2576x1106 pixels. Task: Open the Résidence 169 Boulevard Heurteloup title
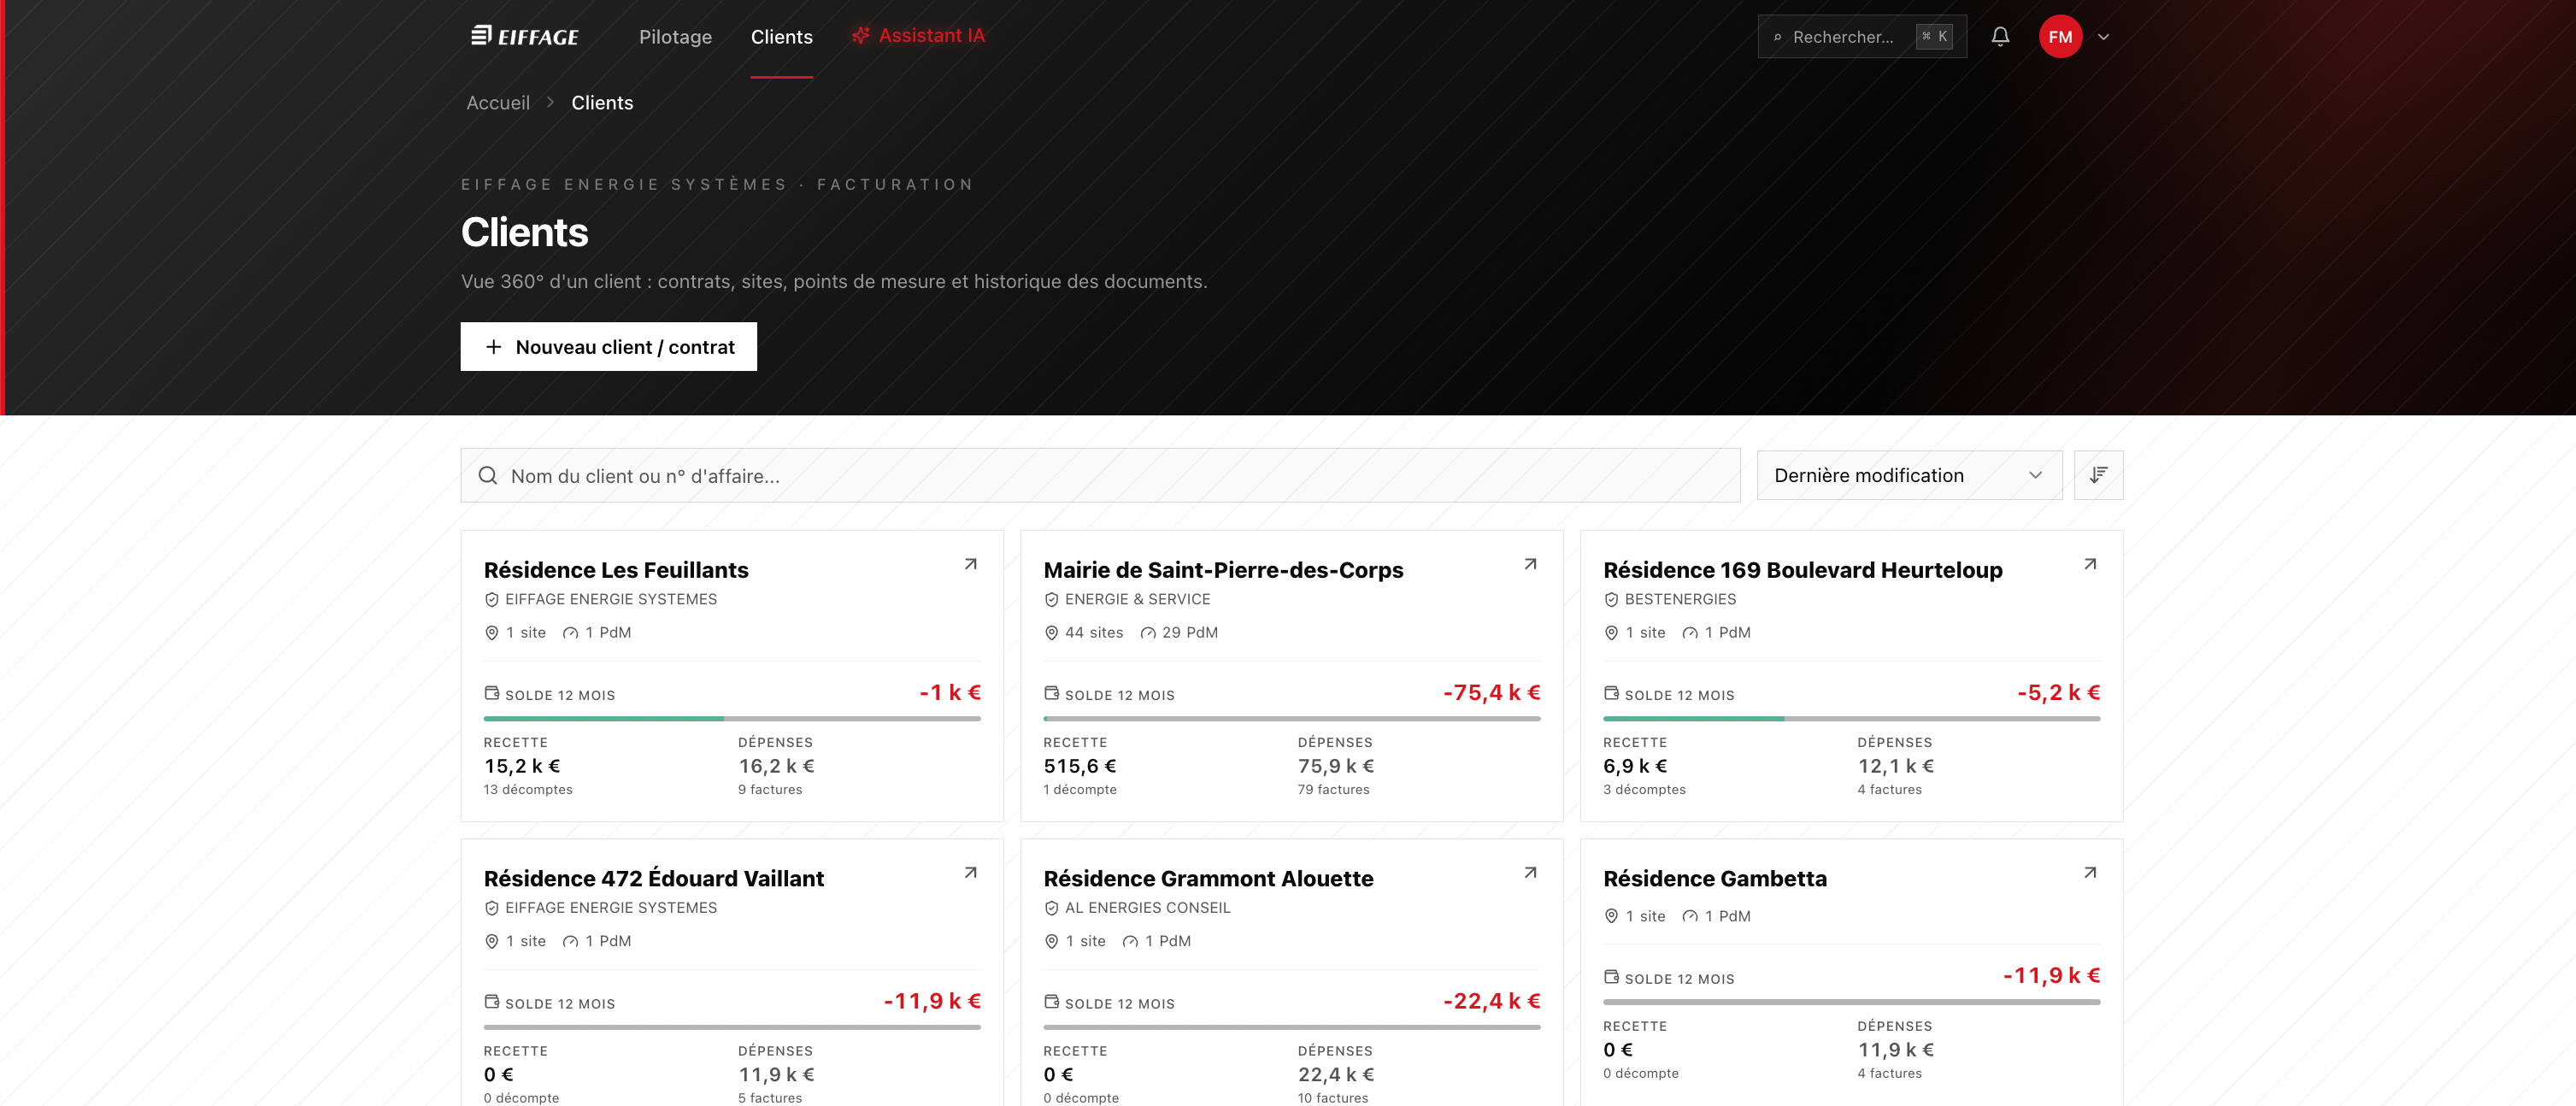coord(1802,570)
